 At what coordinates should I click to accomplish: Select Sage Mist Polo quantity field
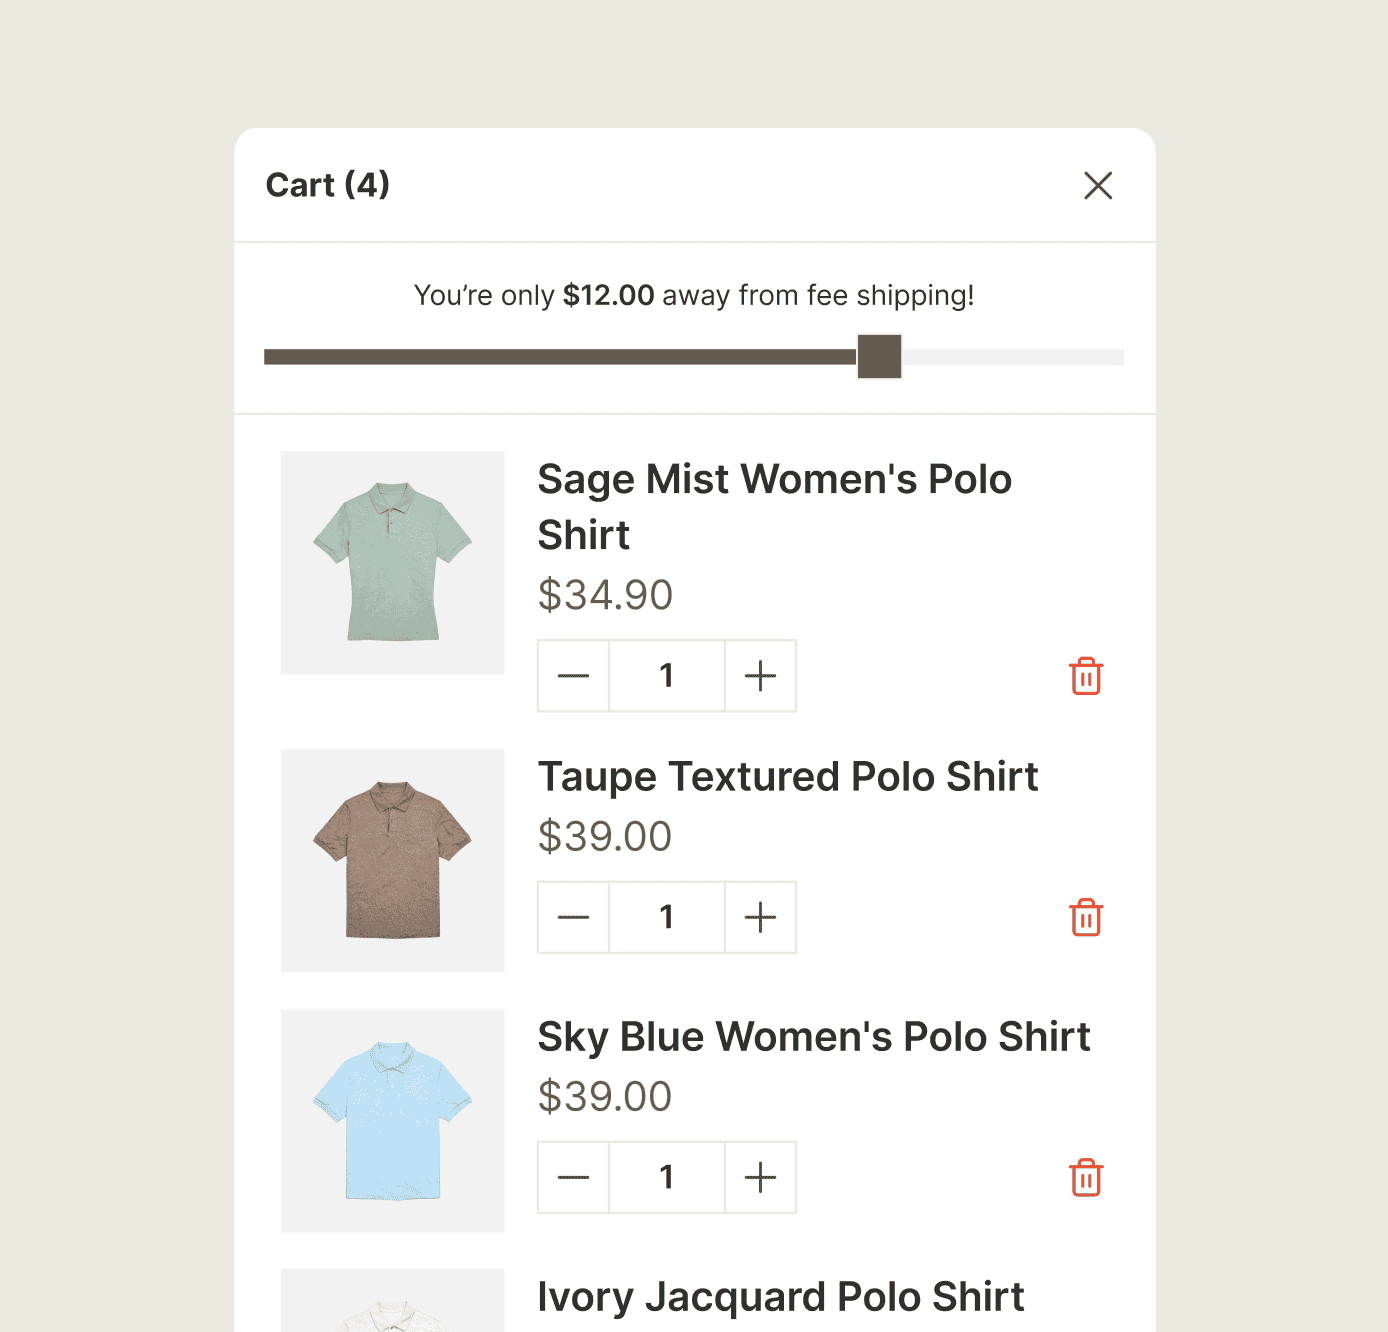[x=667, y=676]
